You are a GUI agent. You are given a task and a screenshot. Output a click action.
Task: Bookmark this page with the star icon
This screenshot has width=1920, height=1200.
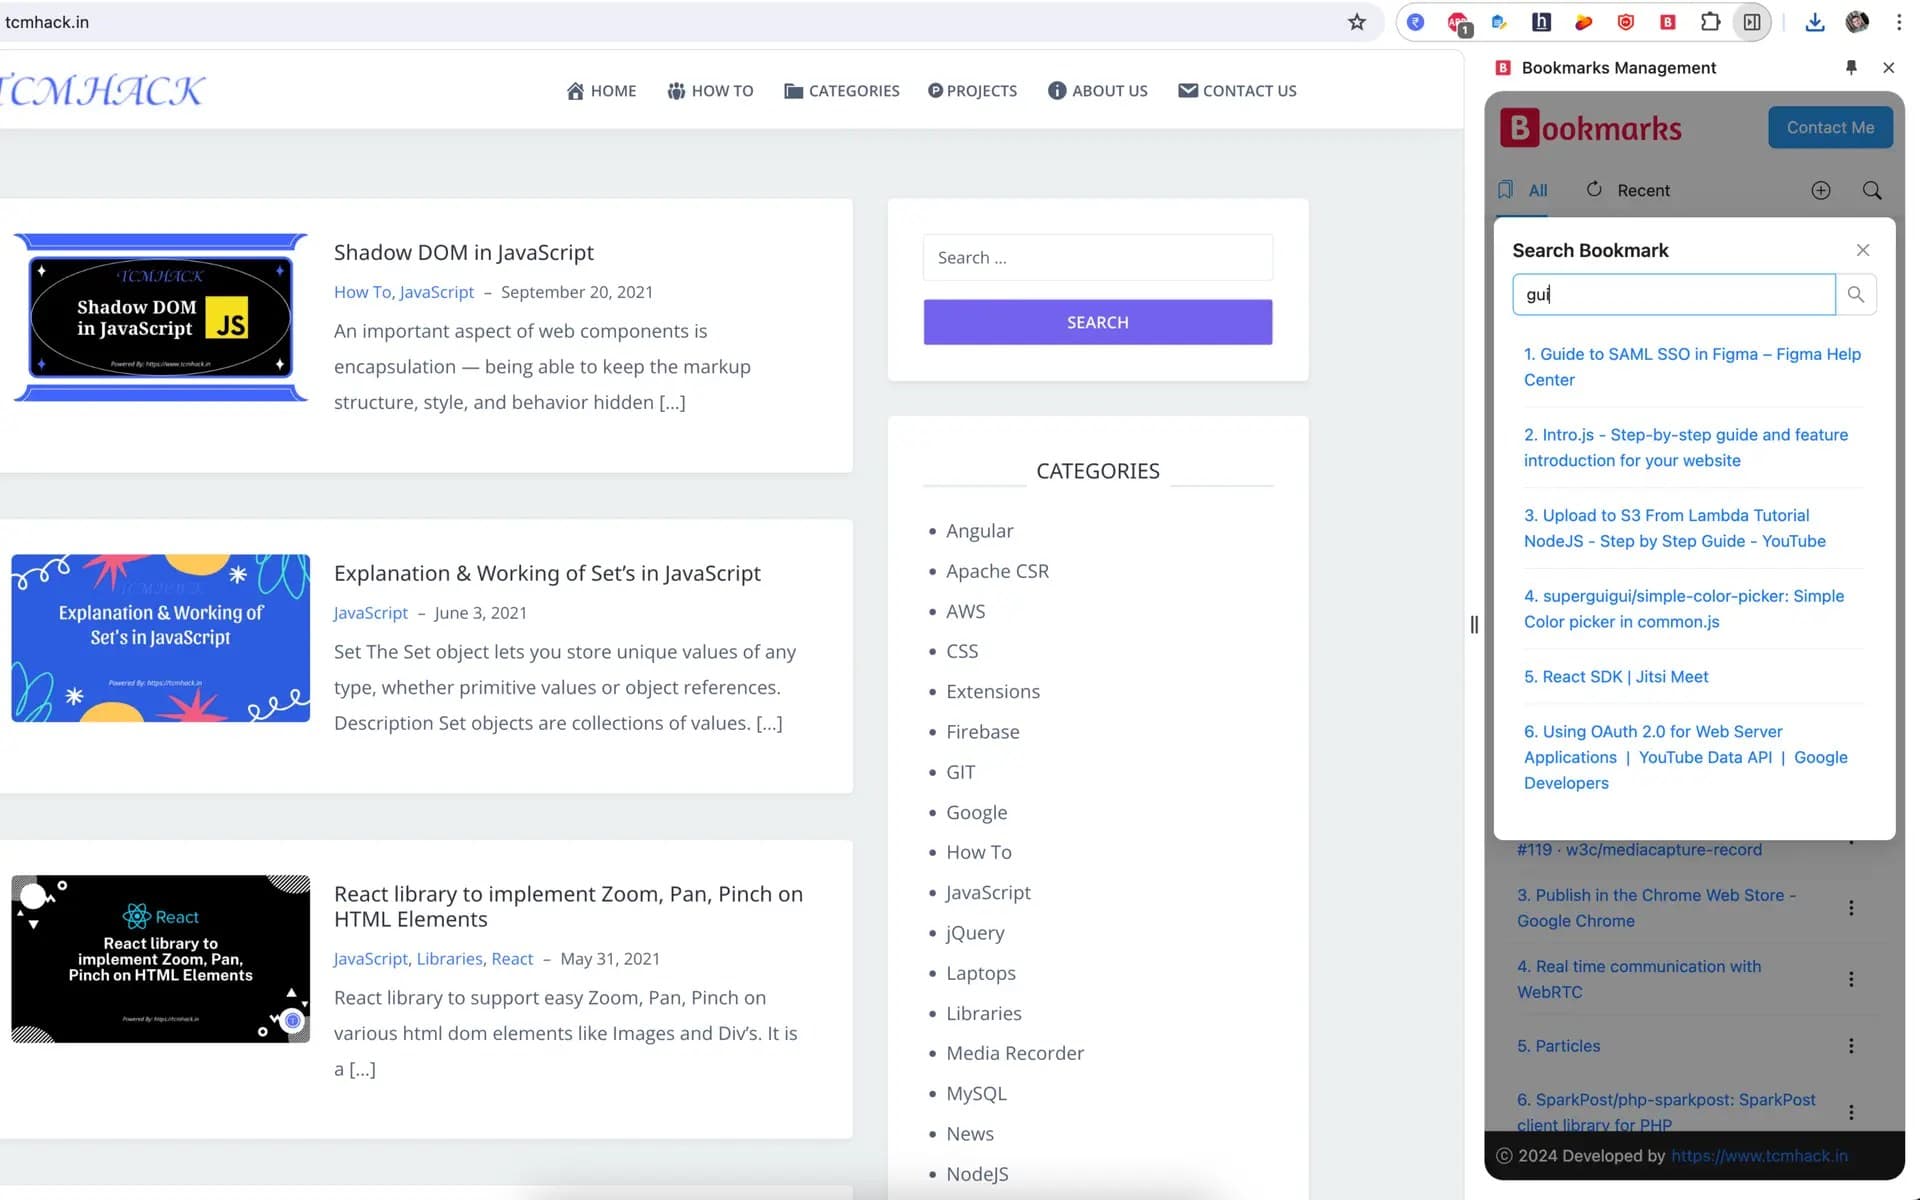[1356, 22]
